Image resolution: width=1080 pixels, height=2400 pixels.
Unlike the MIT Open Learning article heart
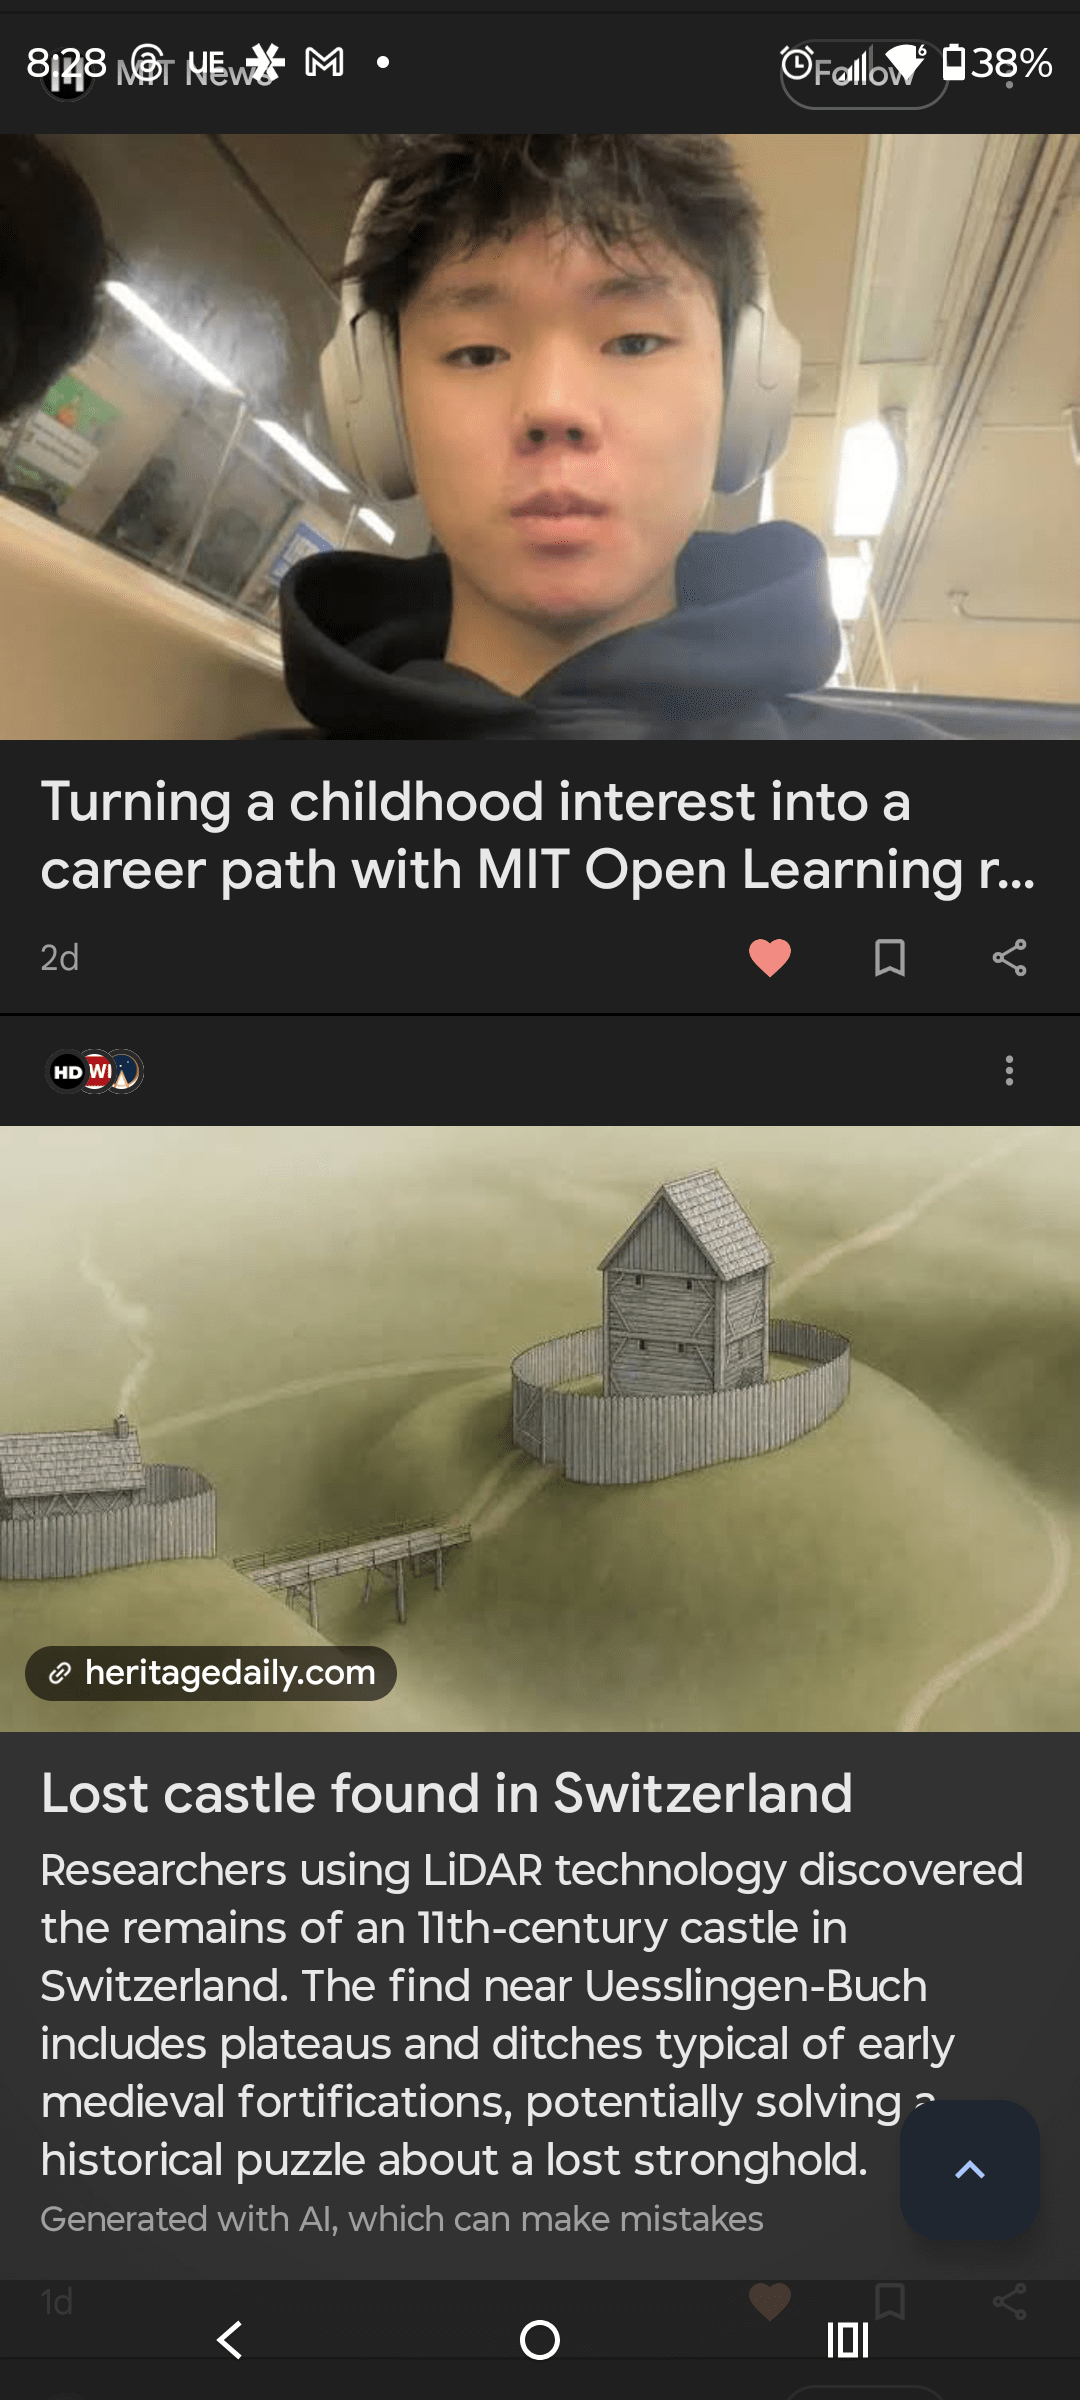coord(769,958)
